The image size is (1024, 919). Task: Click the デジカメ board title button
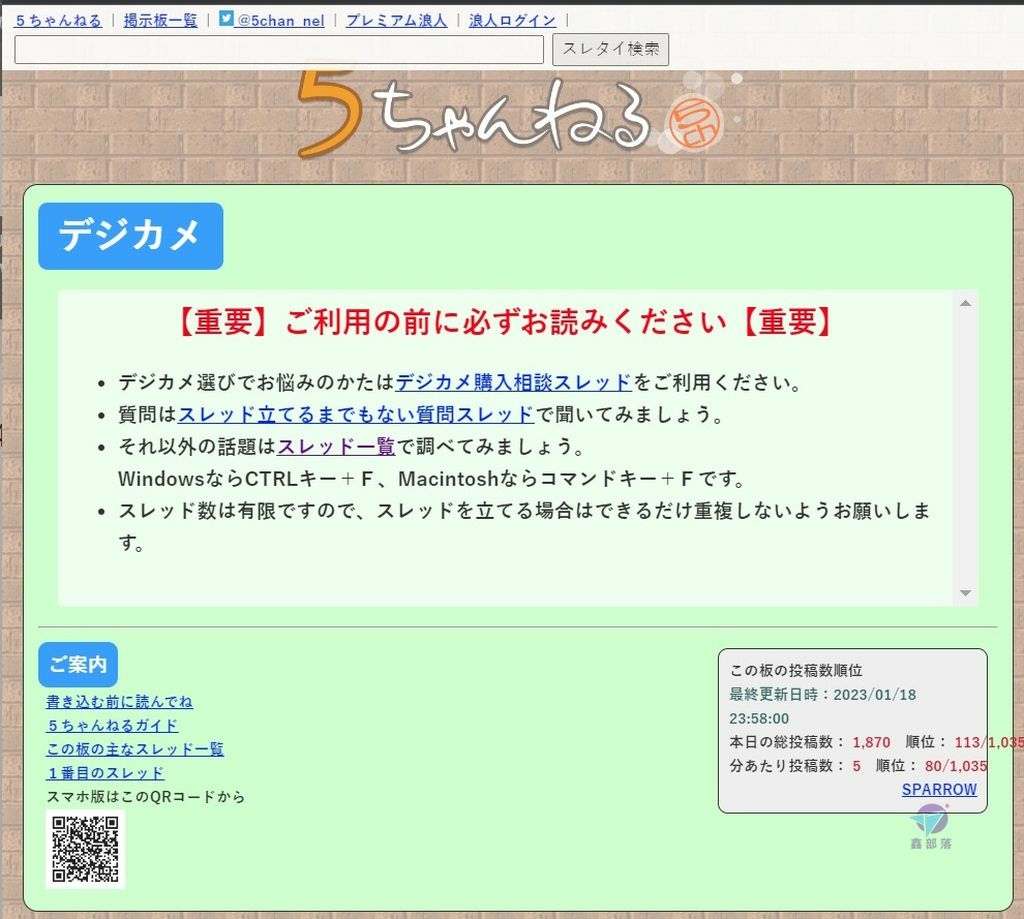[131, 236]
